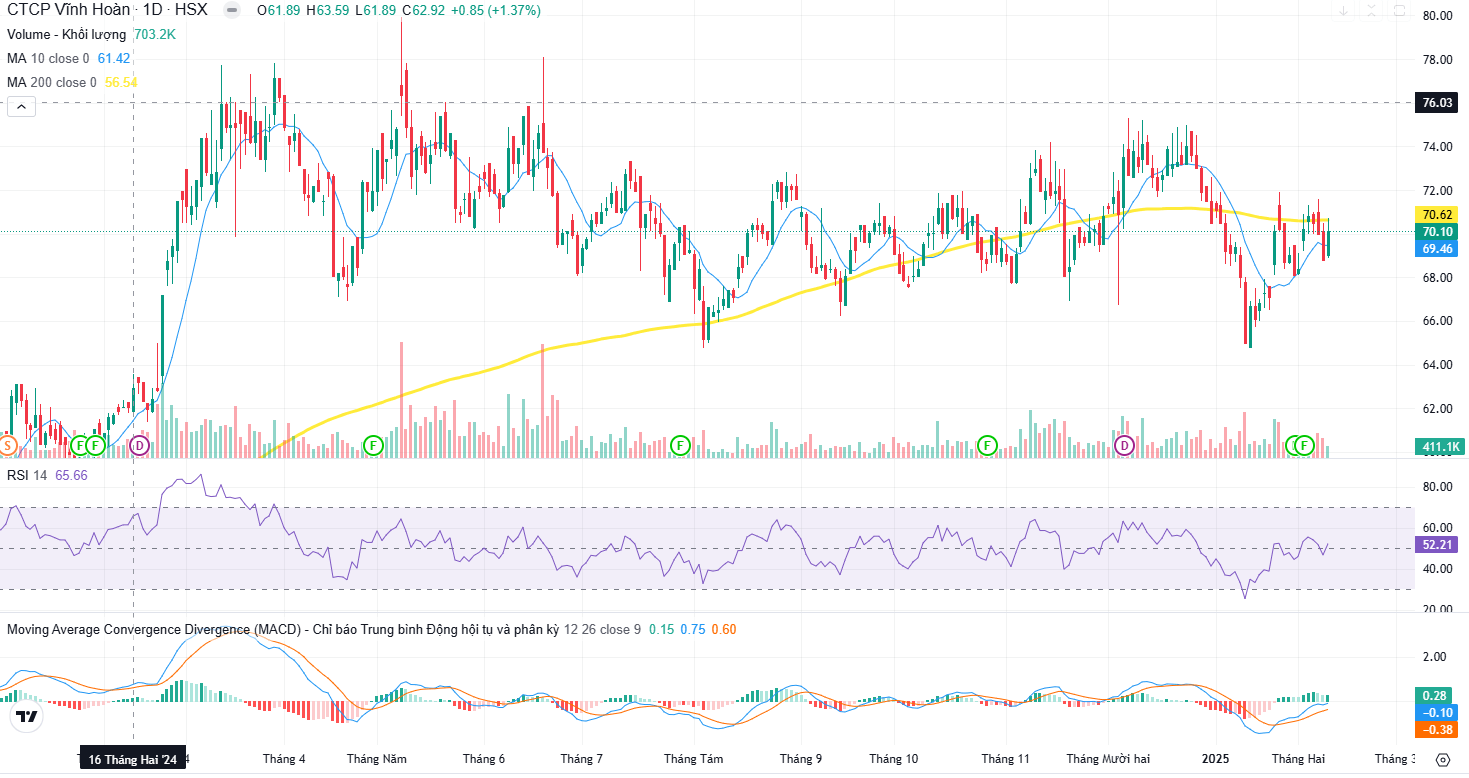Click Tháng Mười hai on the time axis
The image size is (1469, 778).
1108,759
